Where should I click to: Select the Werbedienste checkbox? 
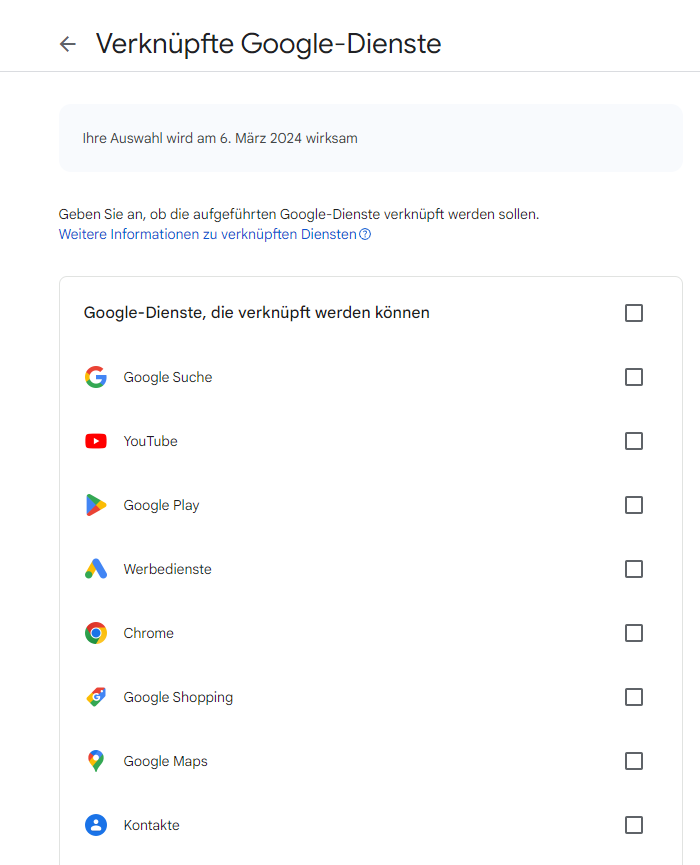tap(633, 569)
